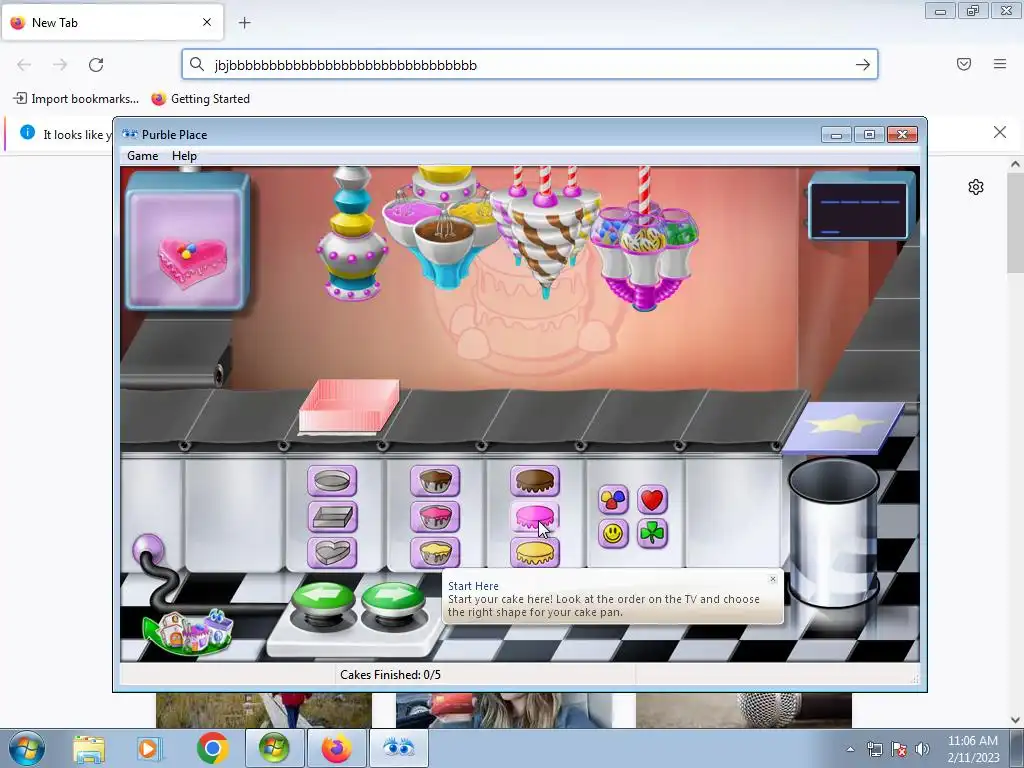Choose the square cake pan button
1024x768 pixels.
pyautogui.click(x=332, y=517)
